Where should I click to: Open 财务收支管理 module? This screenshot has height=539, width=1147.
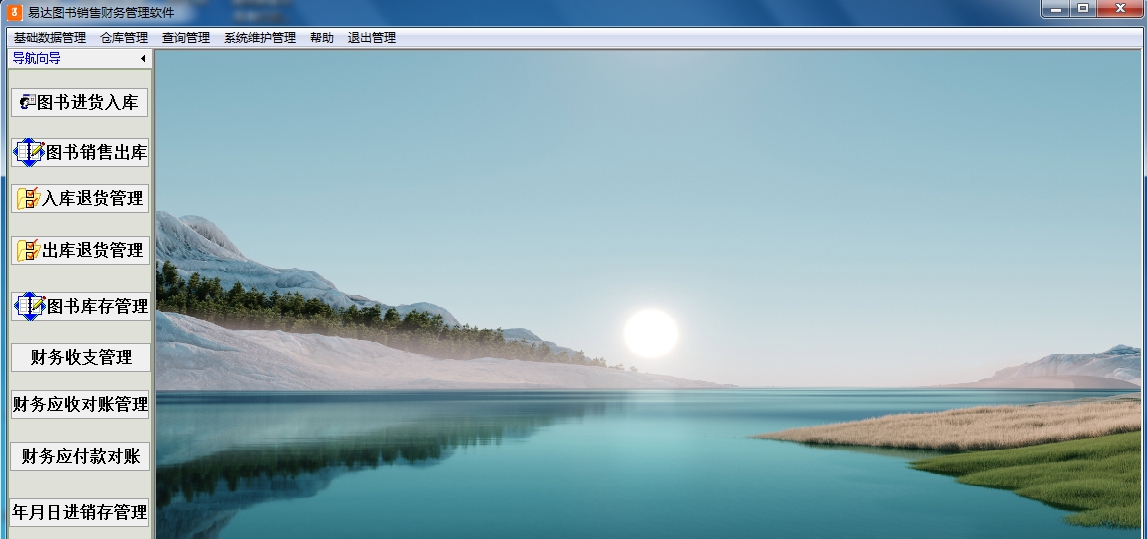(80, 358)
